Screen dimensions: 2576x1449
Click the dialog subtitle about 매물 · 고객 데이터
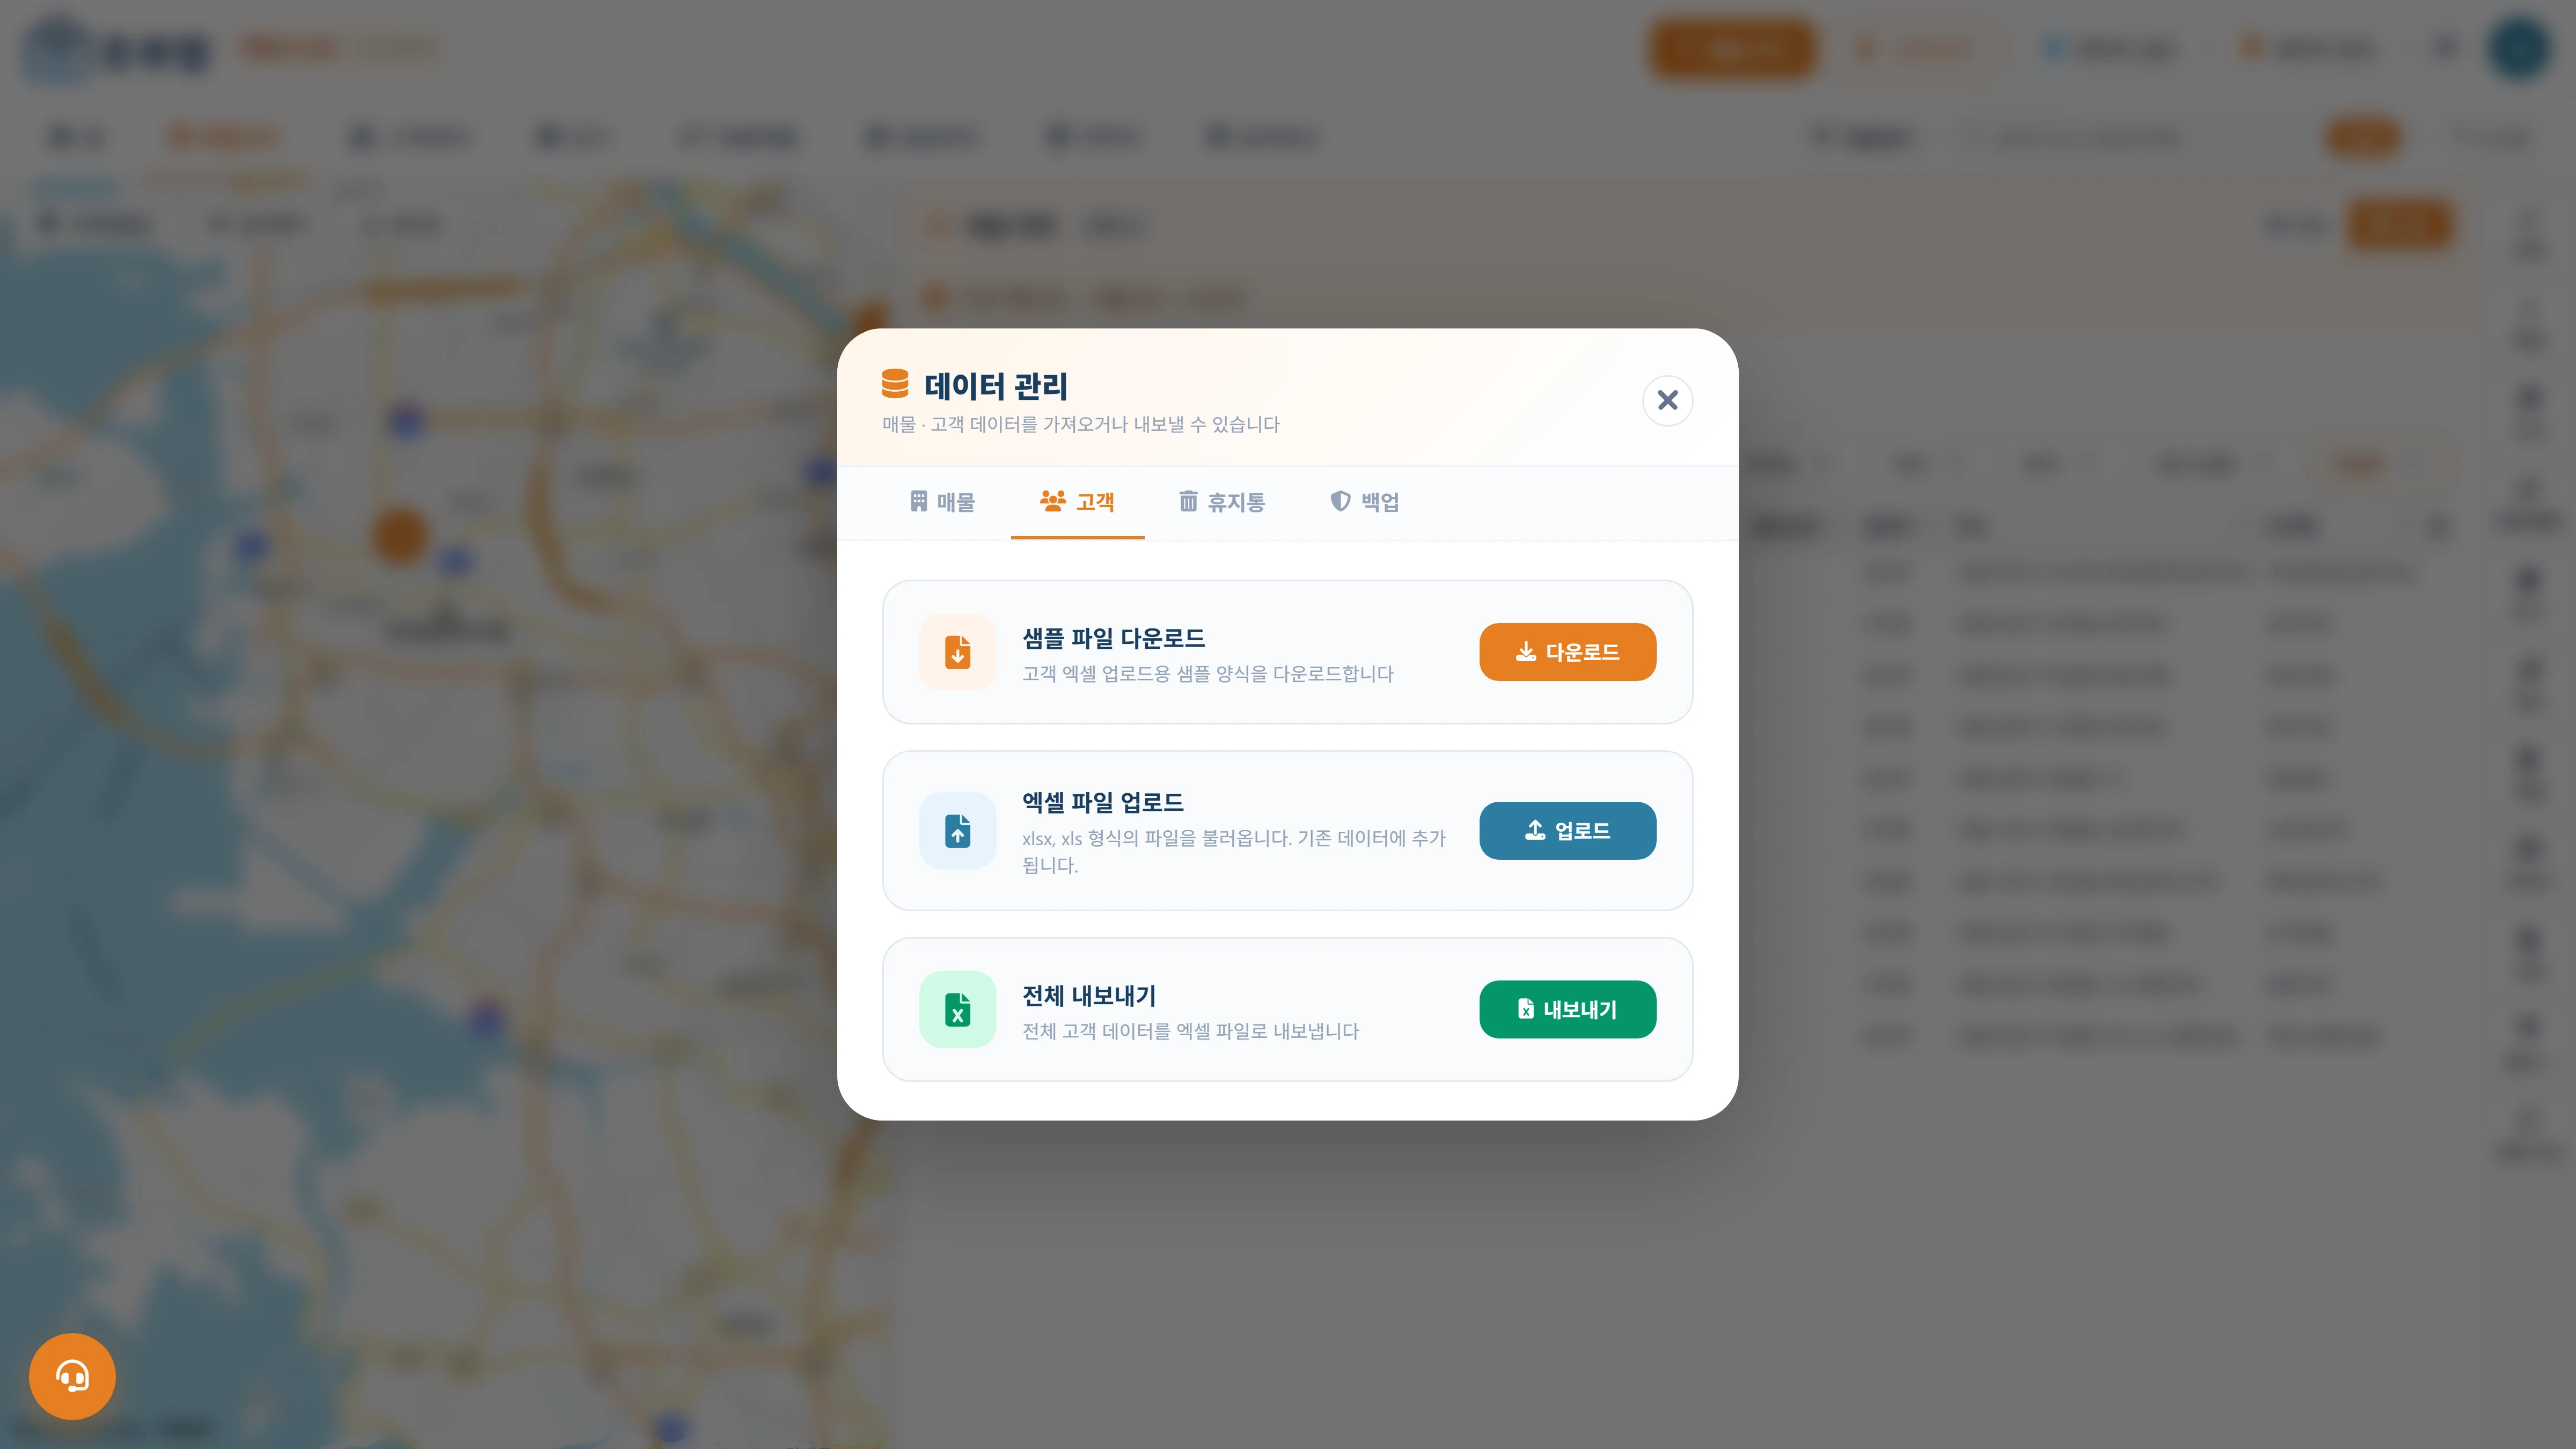tap(1080, 424)
